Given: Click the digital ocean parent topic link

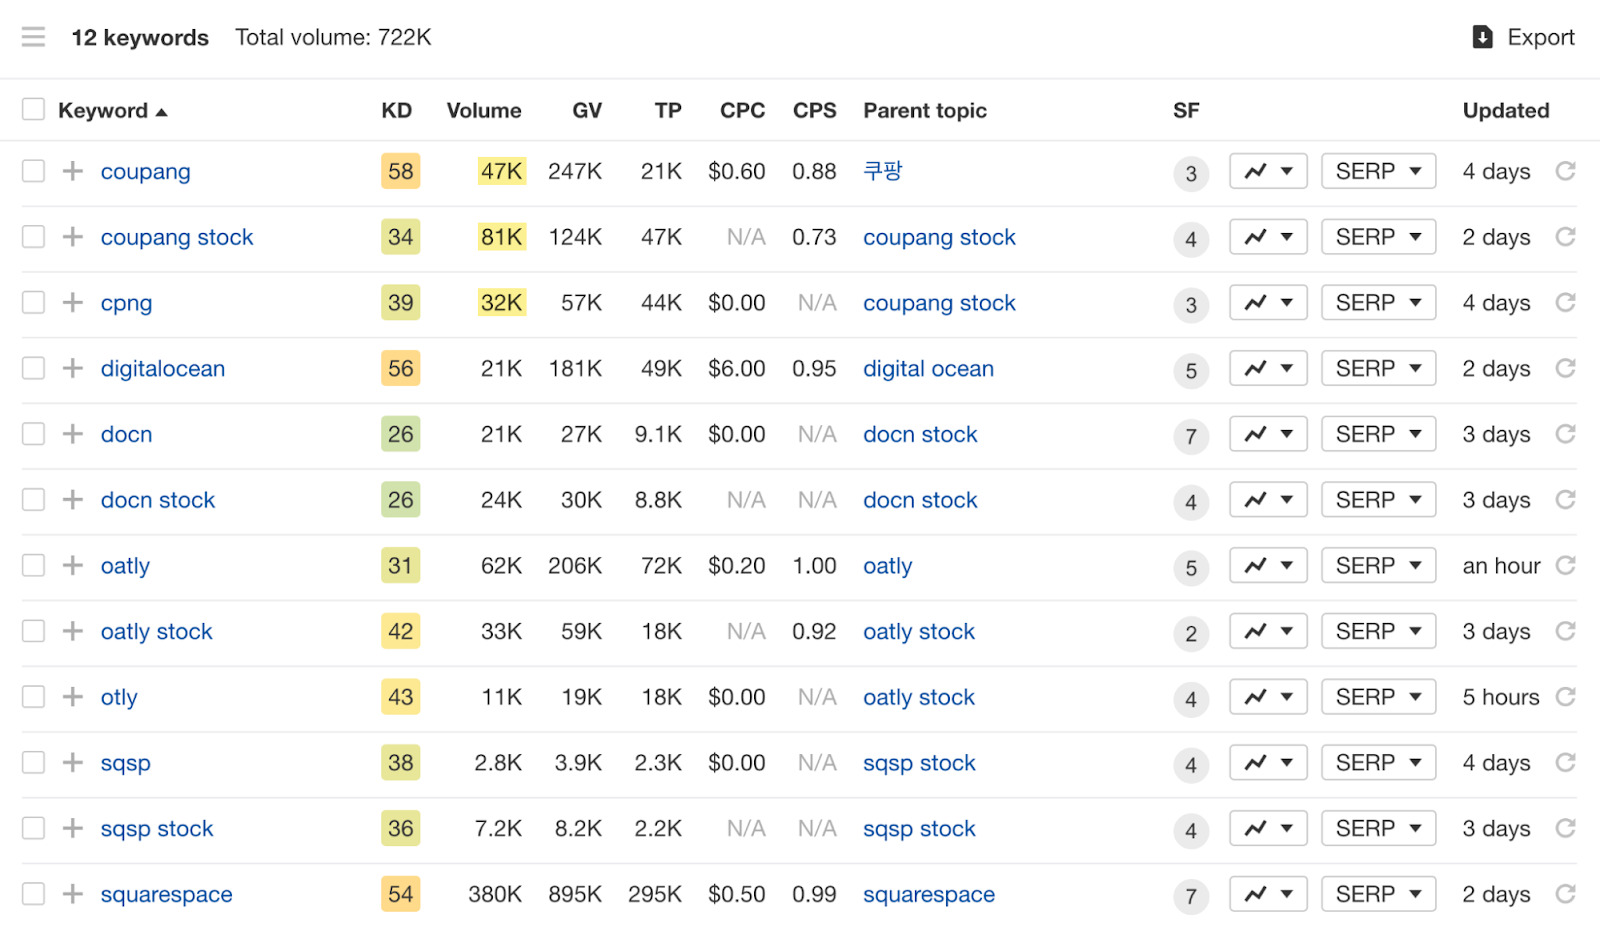Looking at the screenshot, I should [x=928, y=368].
